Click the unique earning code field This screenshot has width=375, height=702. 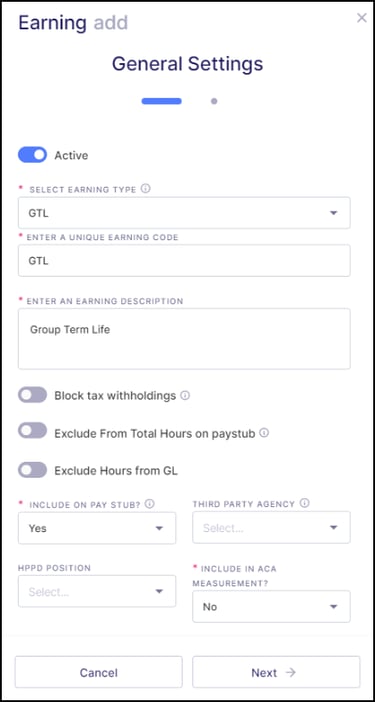(184, 261)
